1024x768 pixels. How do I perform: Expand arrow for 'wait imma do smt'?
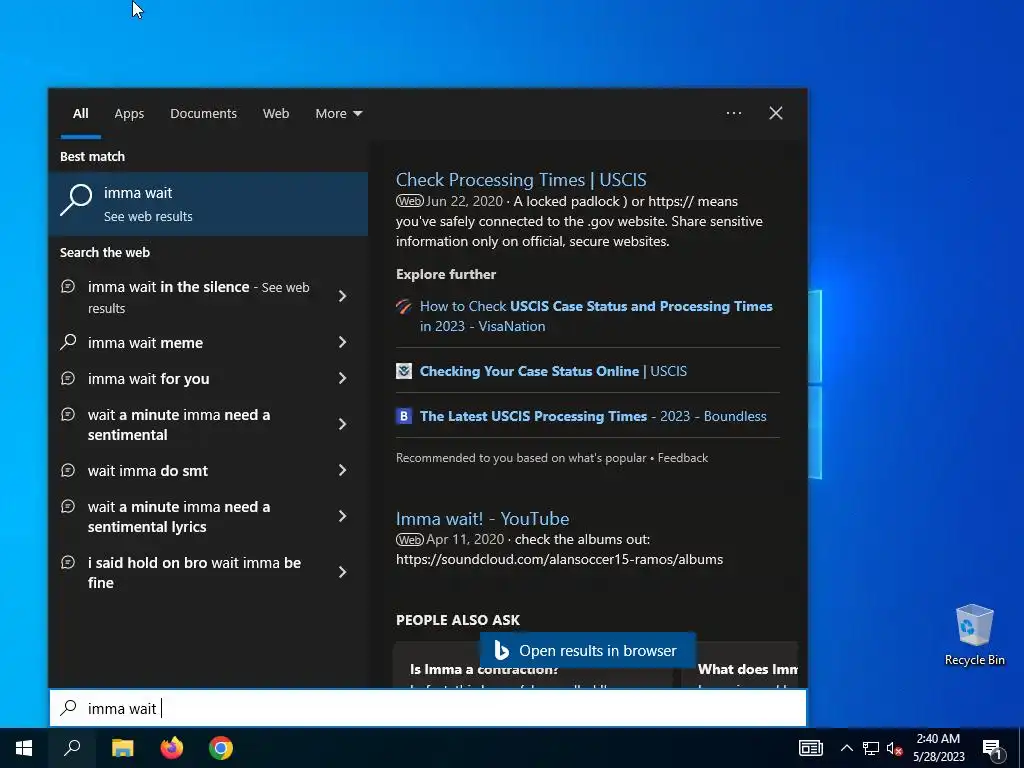tap(342, 470)
